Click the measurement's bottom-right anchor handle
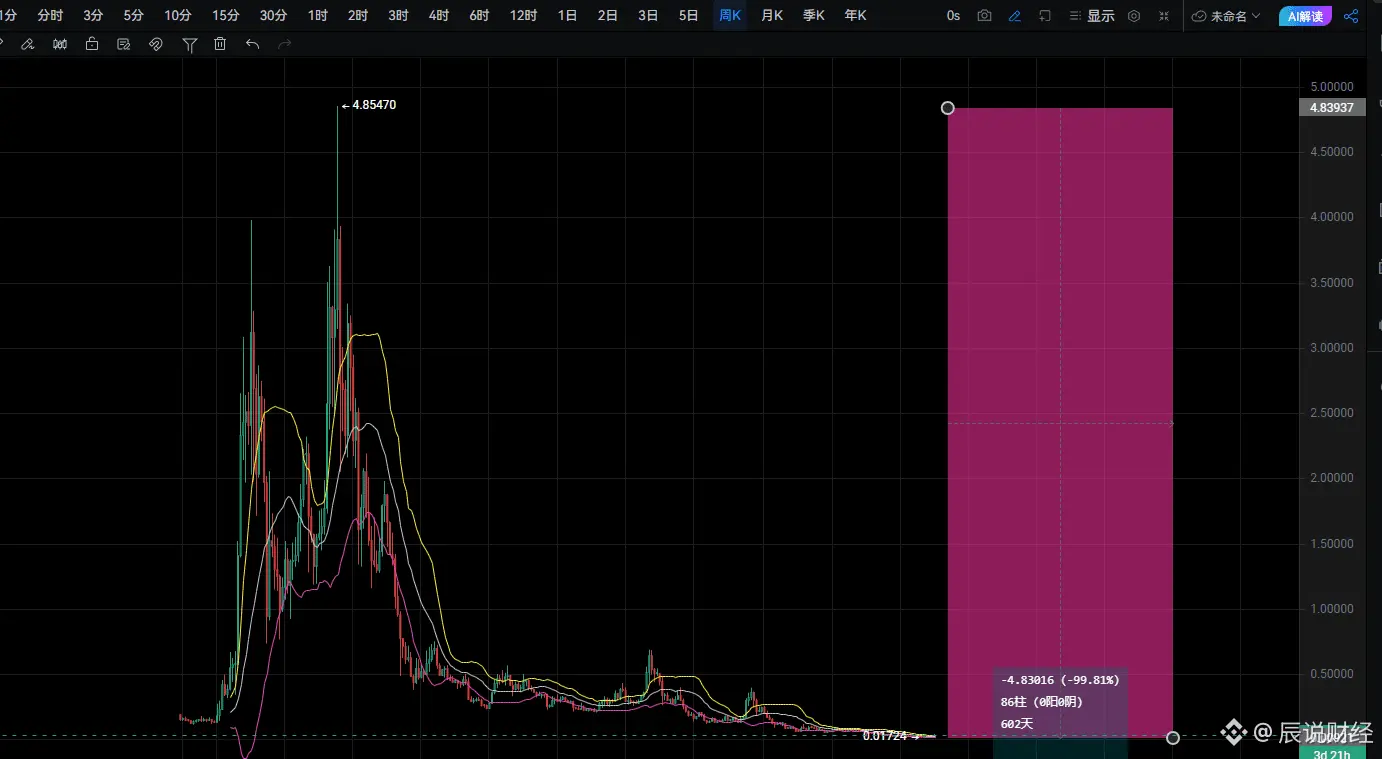Screen dimensions: 1382x759 (x=1173, y=738)
